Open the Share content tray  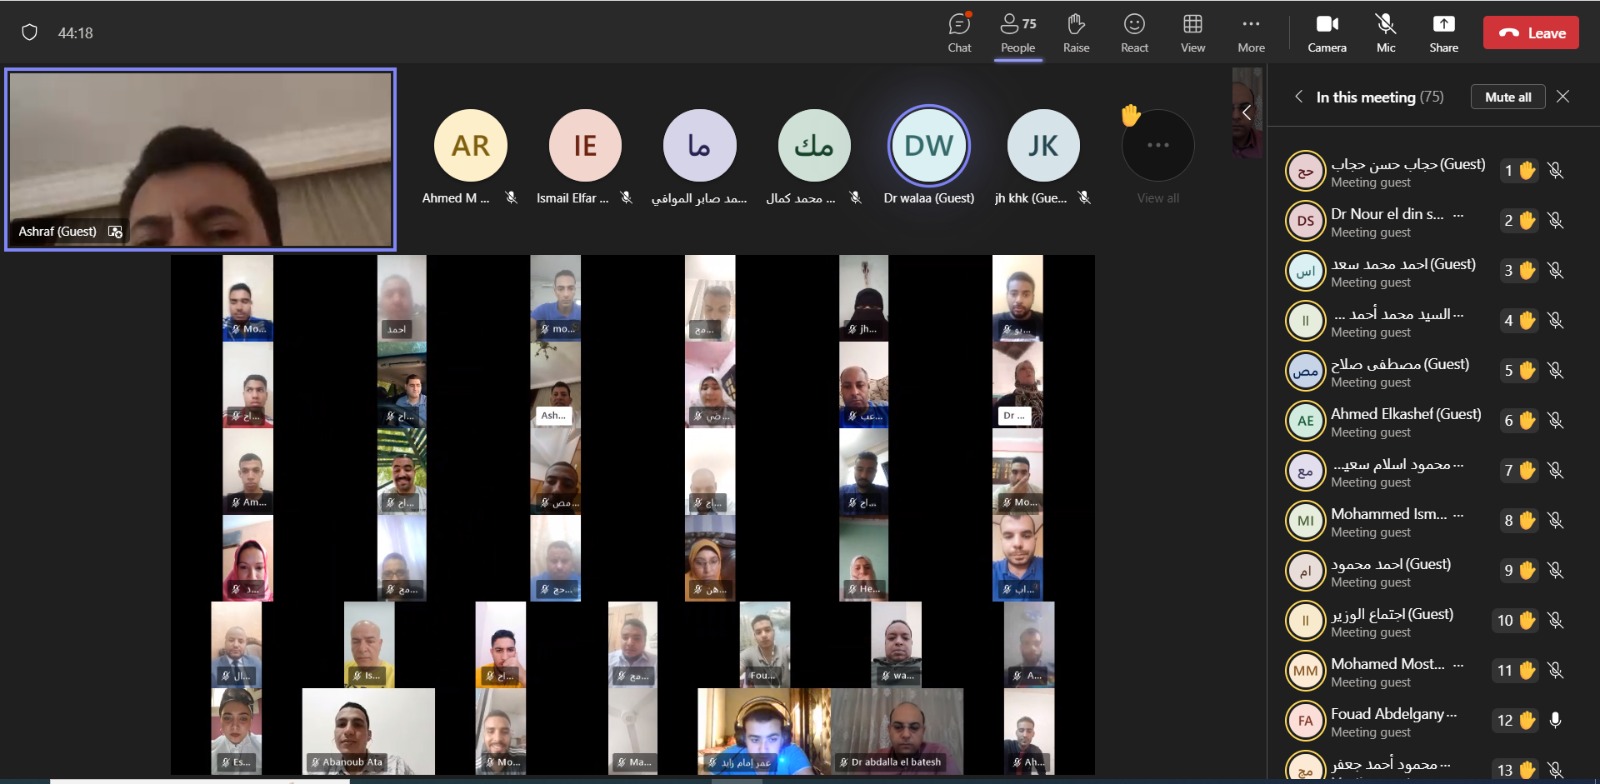1443,33
